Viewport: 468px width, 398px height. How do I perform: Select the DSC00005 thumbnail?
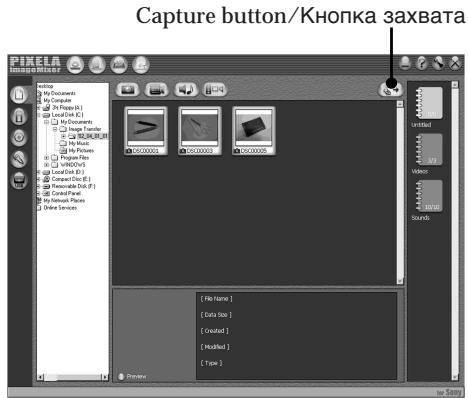(254, 131)
